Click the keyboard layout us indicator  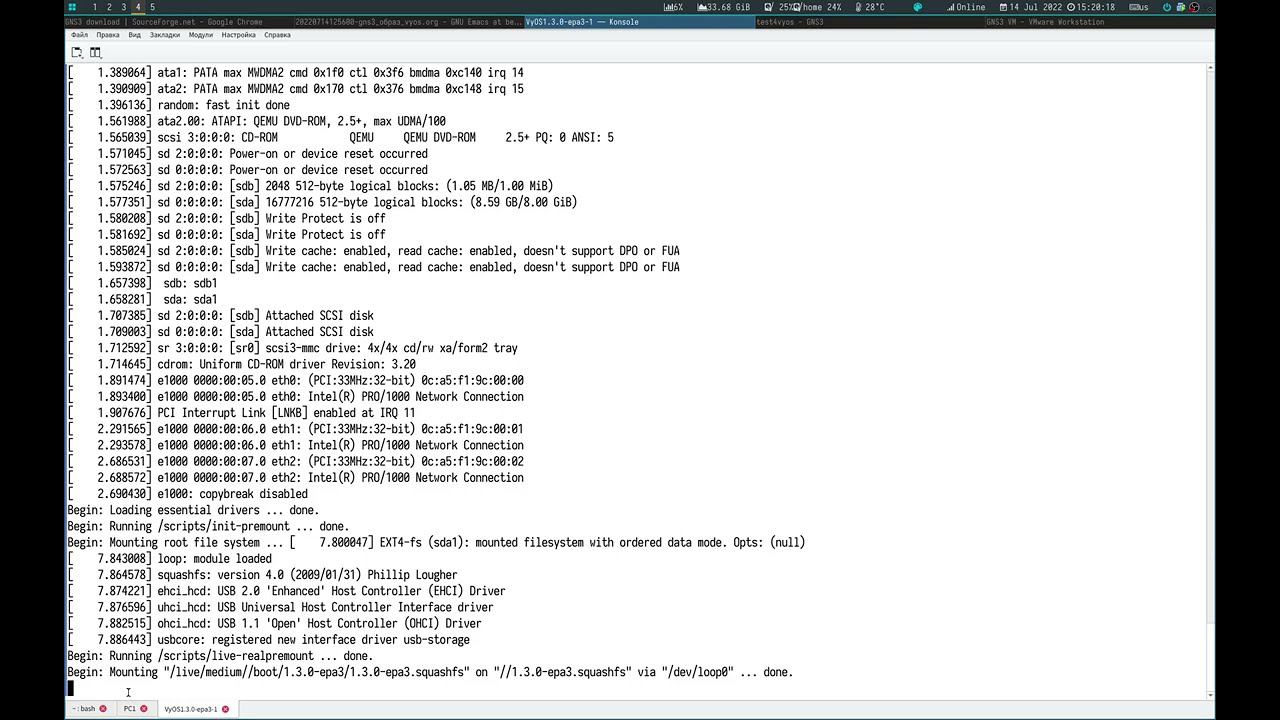tap(1139, 7)
